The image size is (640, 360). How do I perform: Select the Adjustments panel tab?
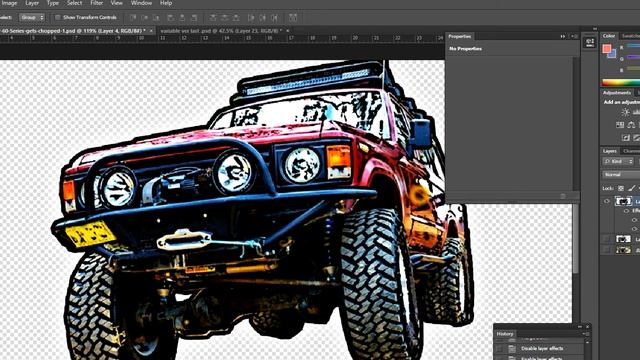pos(616,93)
